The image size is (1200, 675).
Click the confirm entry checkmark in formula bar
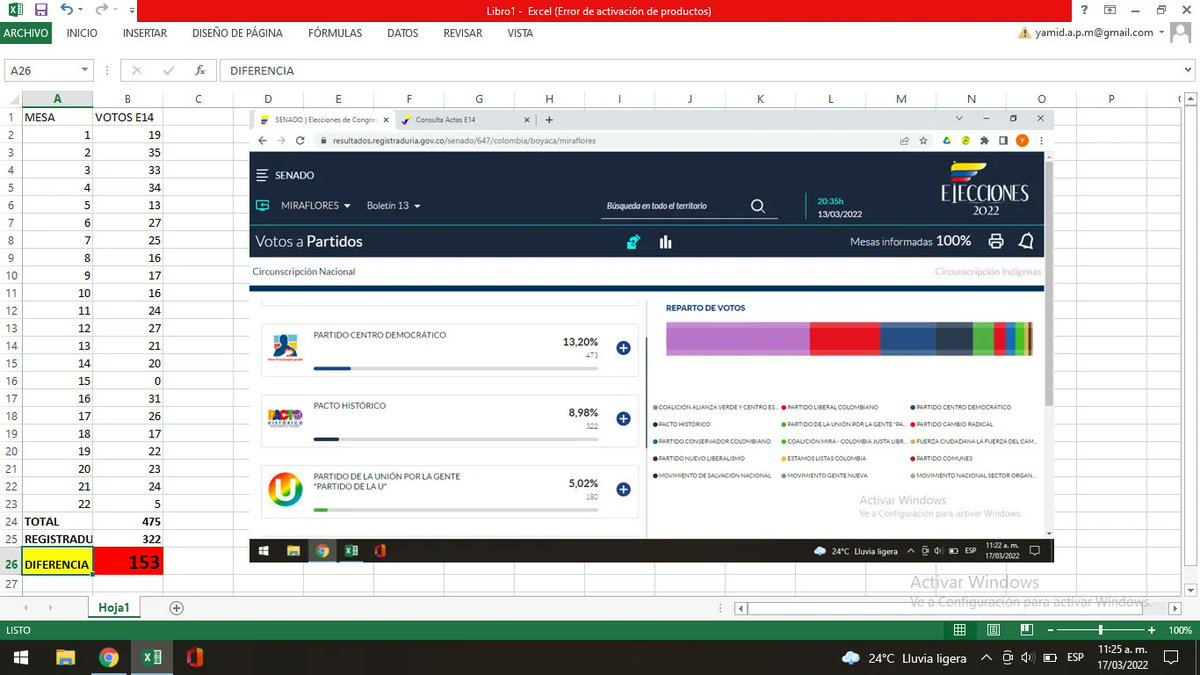coord(168,71)
